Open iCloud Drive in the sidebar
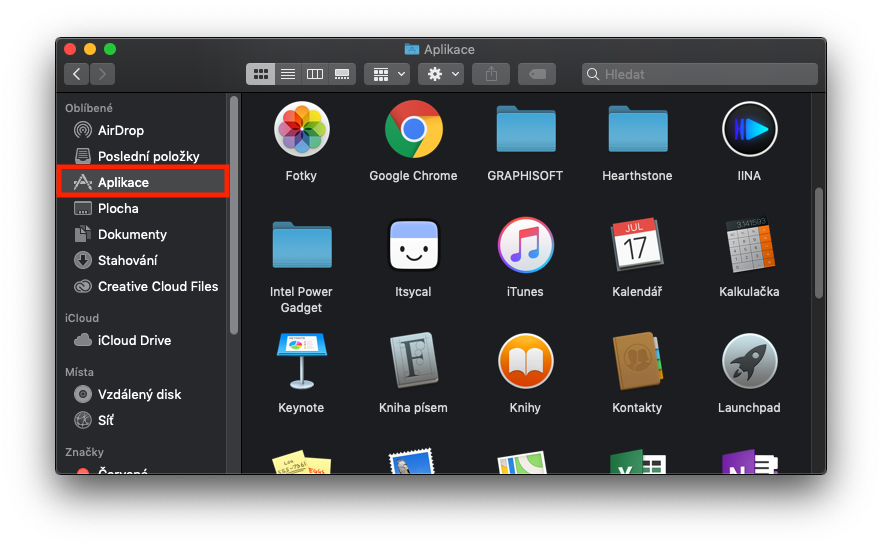Screen dimensions: 882x548 click(143, 340)
